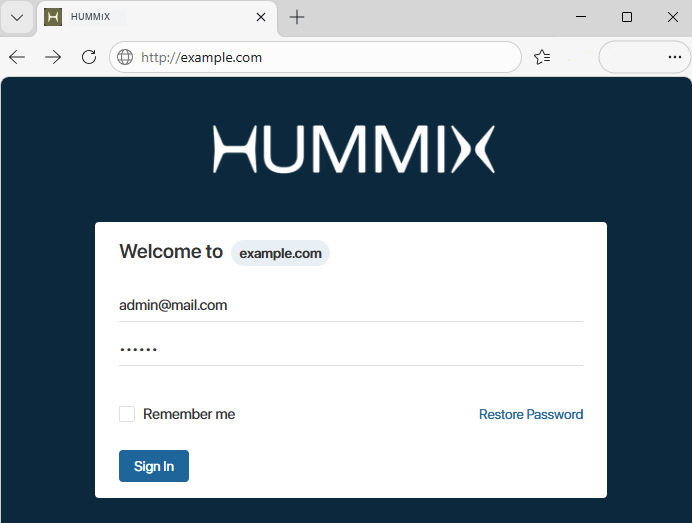Open a new browser tab

tap(297, 17)
